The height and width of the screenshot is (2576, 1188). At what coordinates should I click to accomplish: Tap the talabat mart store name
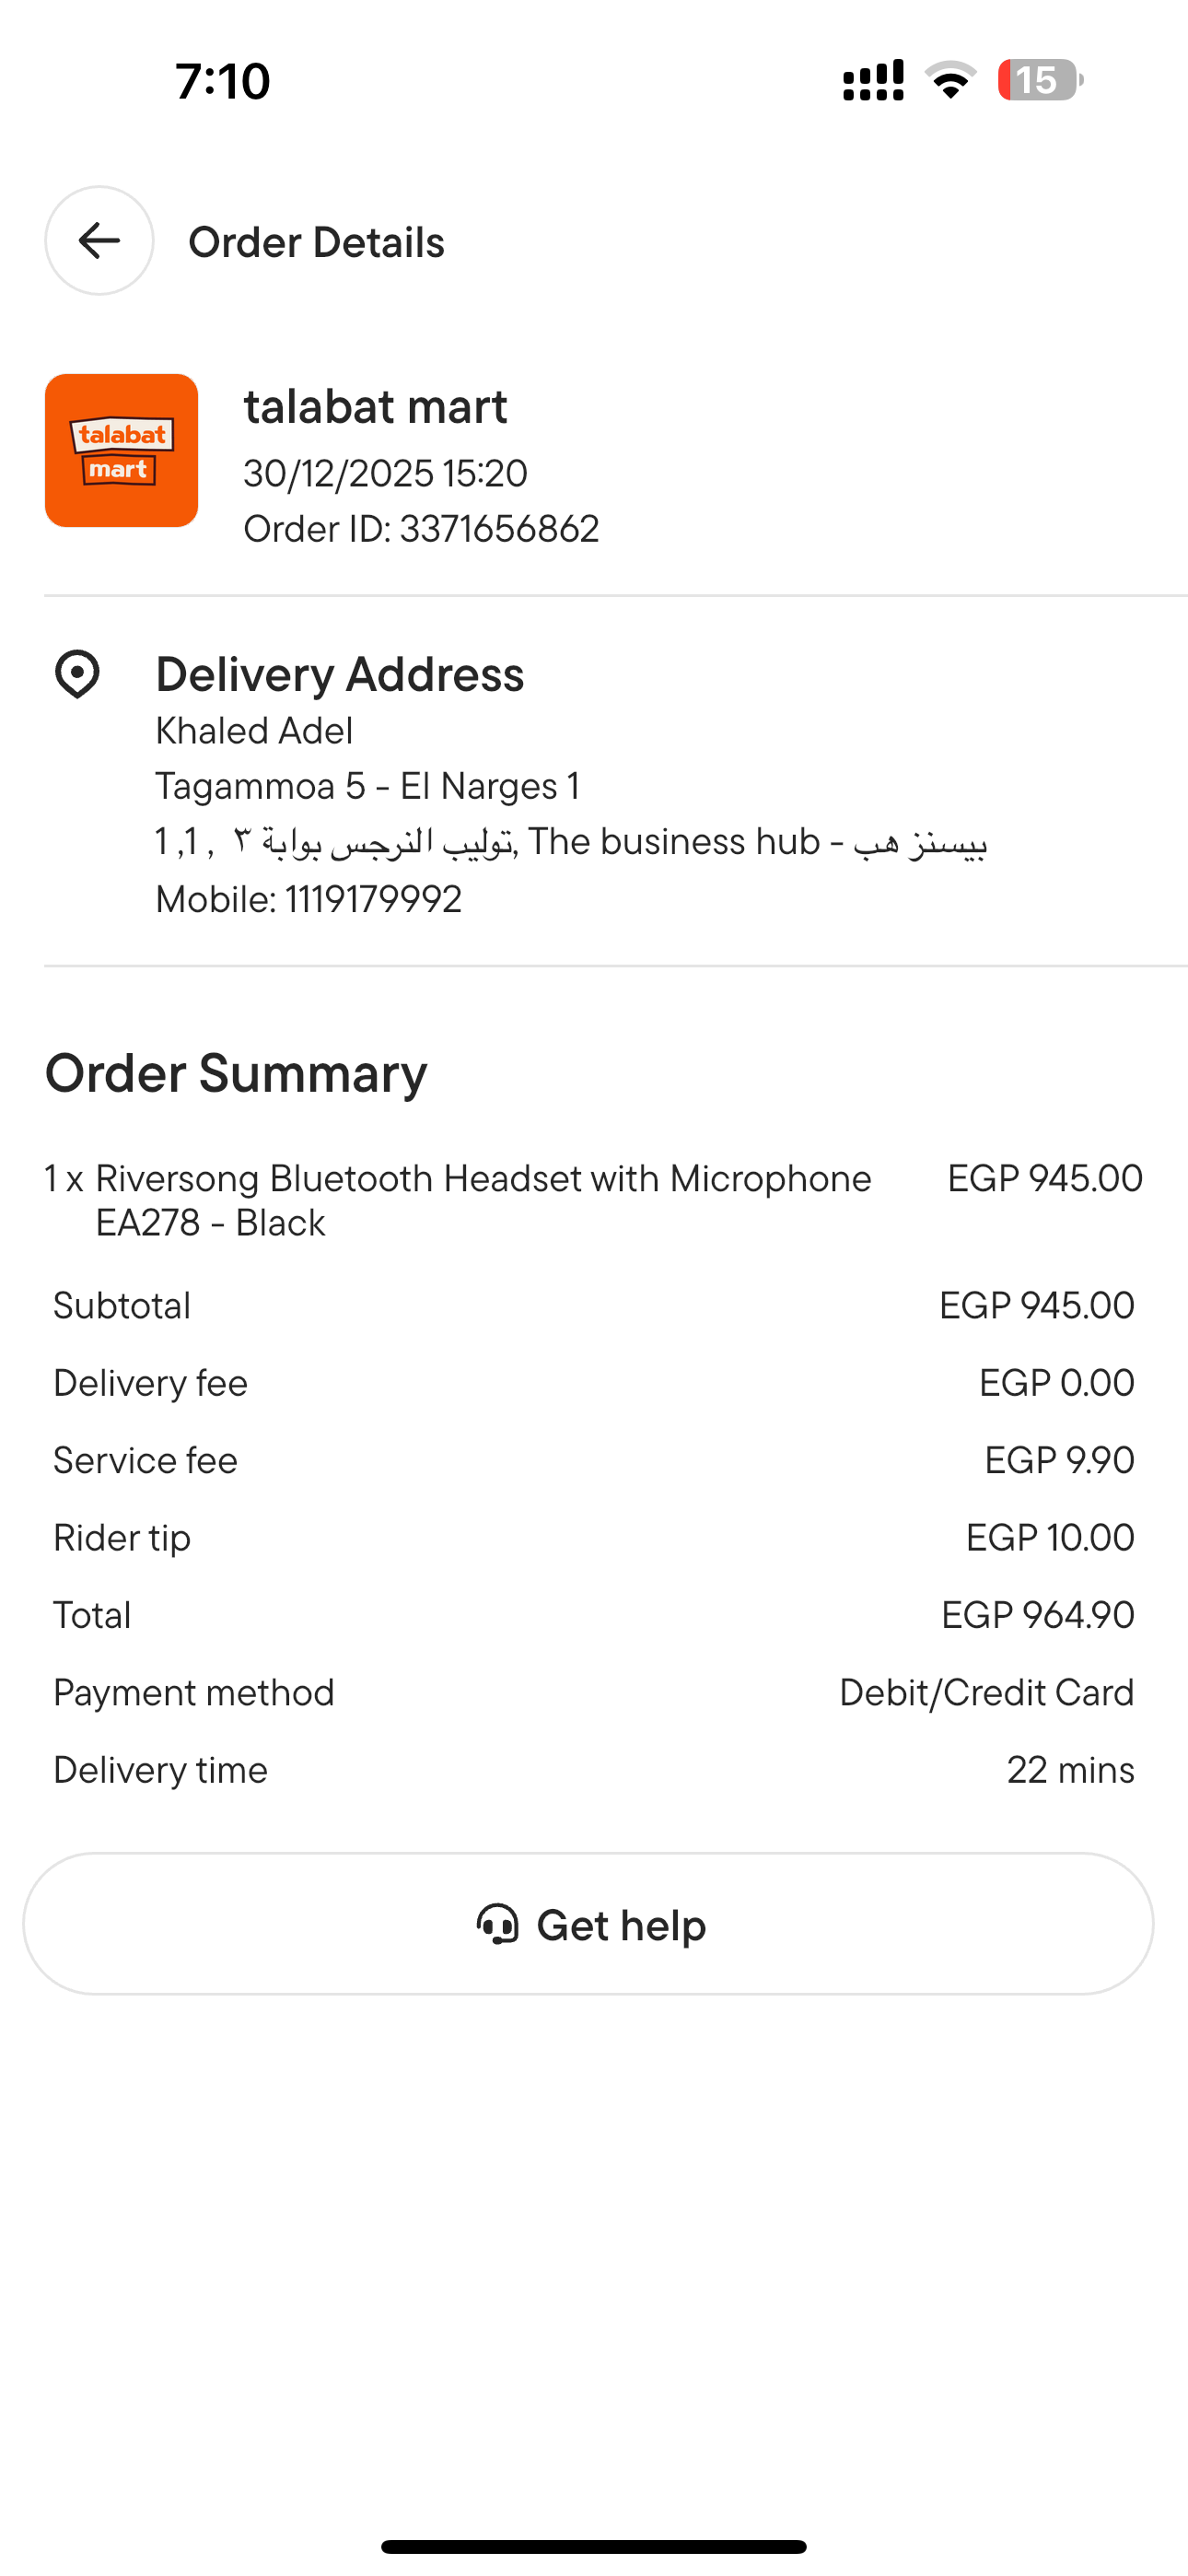[x=375, y=407]
